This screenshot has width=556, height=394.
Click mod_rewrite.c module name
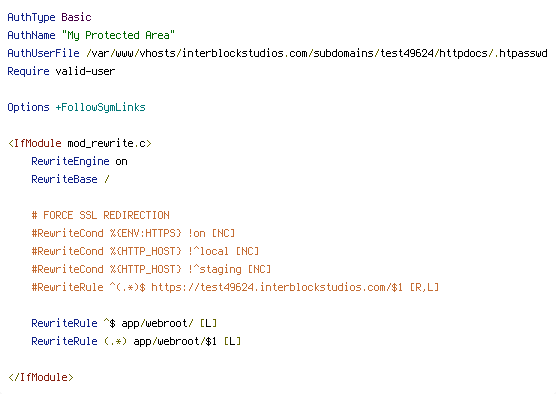point(106,143)
